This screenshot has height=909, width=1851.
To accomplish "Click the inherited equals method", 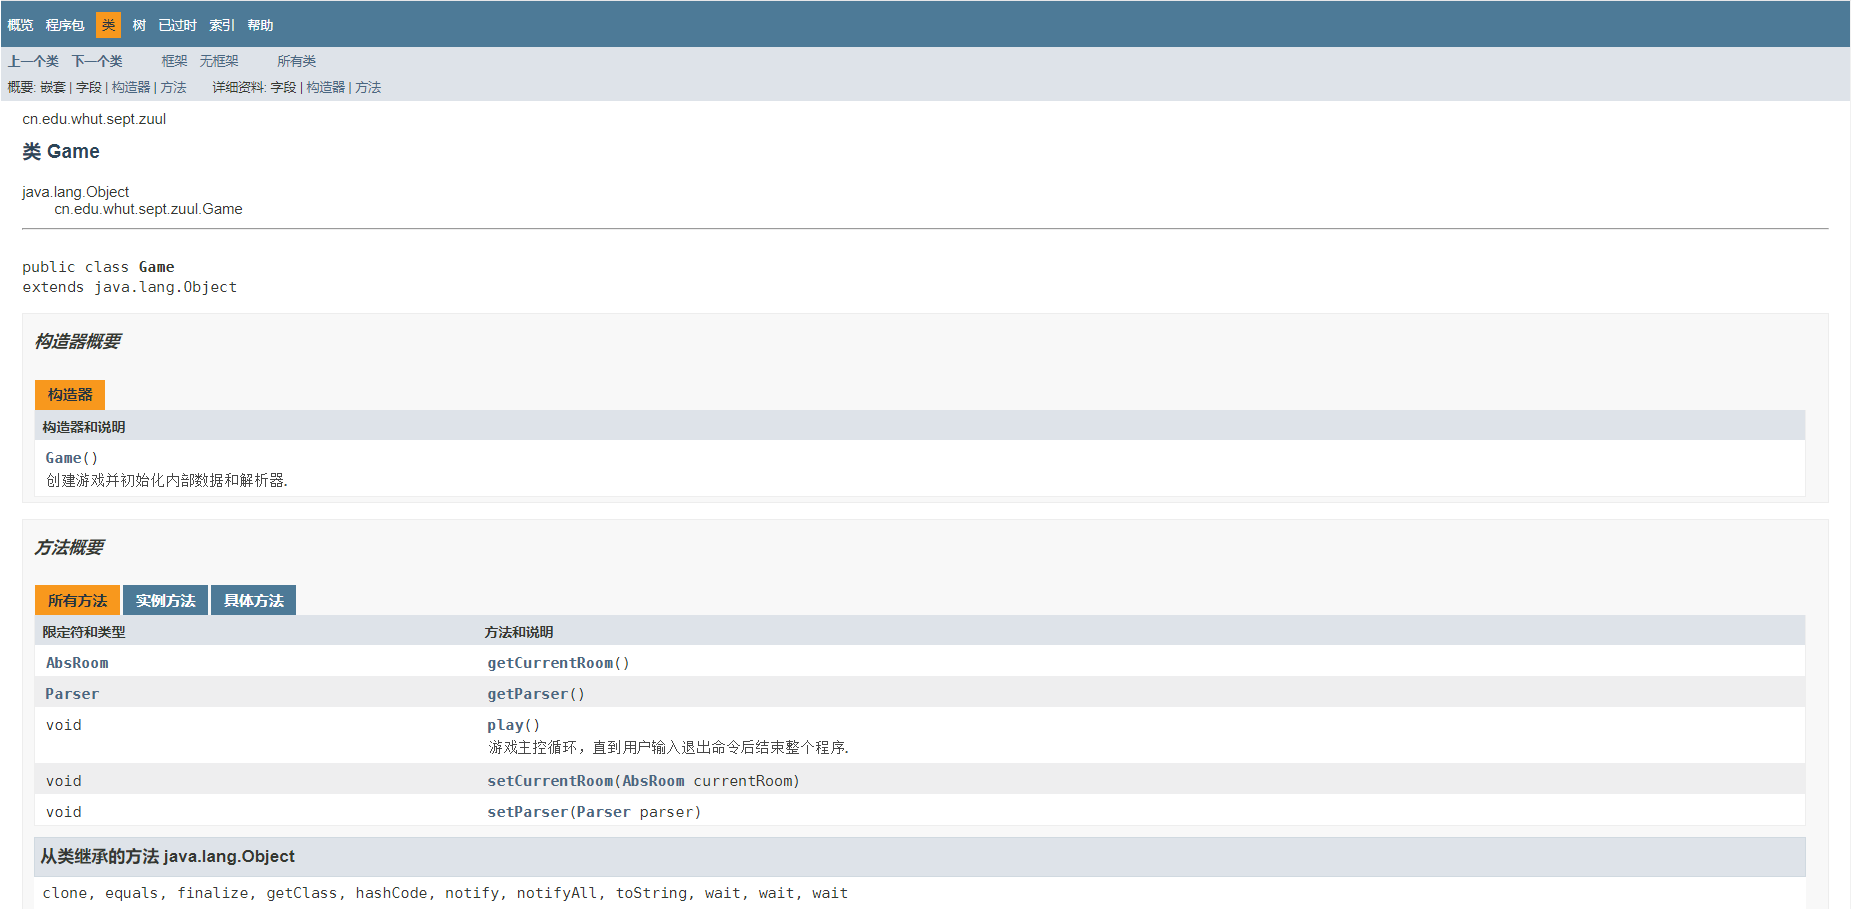I will (131, 893).
